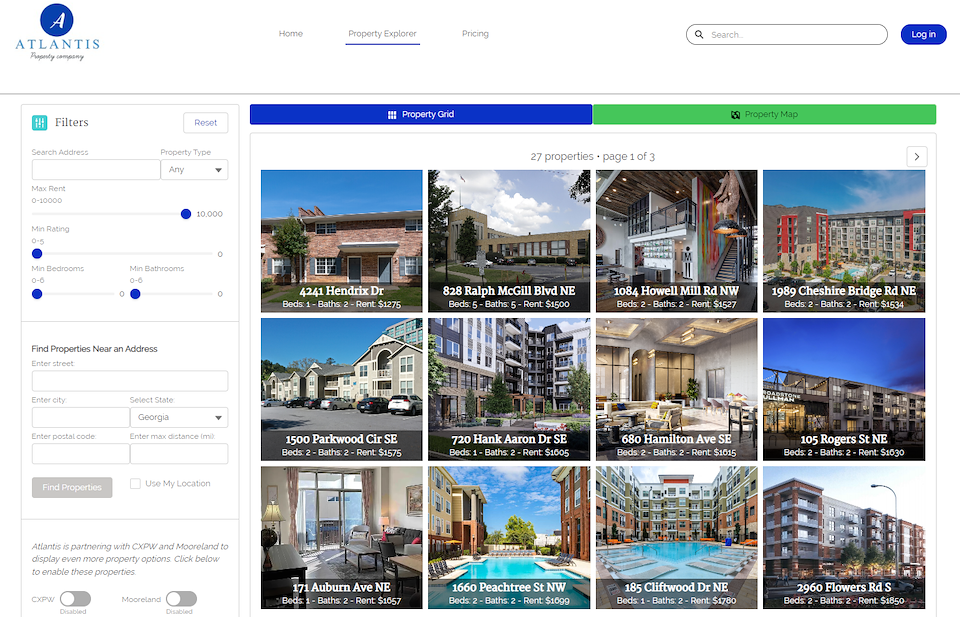Screen dimensions: 960x617
Task: Go to next page arrow
Action: point(917,157)
